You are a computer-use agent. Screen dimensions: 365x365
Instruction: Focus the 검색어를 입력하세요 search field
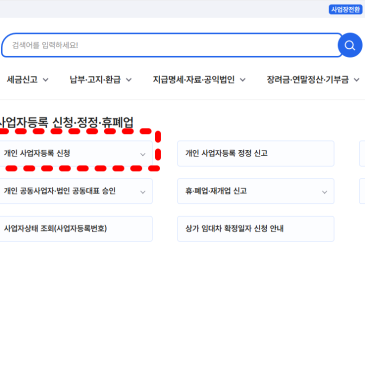(x=172, y=45)
